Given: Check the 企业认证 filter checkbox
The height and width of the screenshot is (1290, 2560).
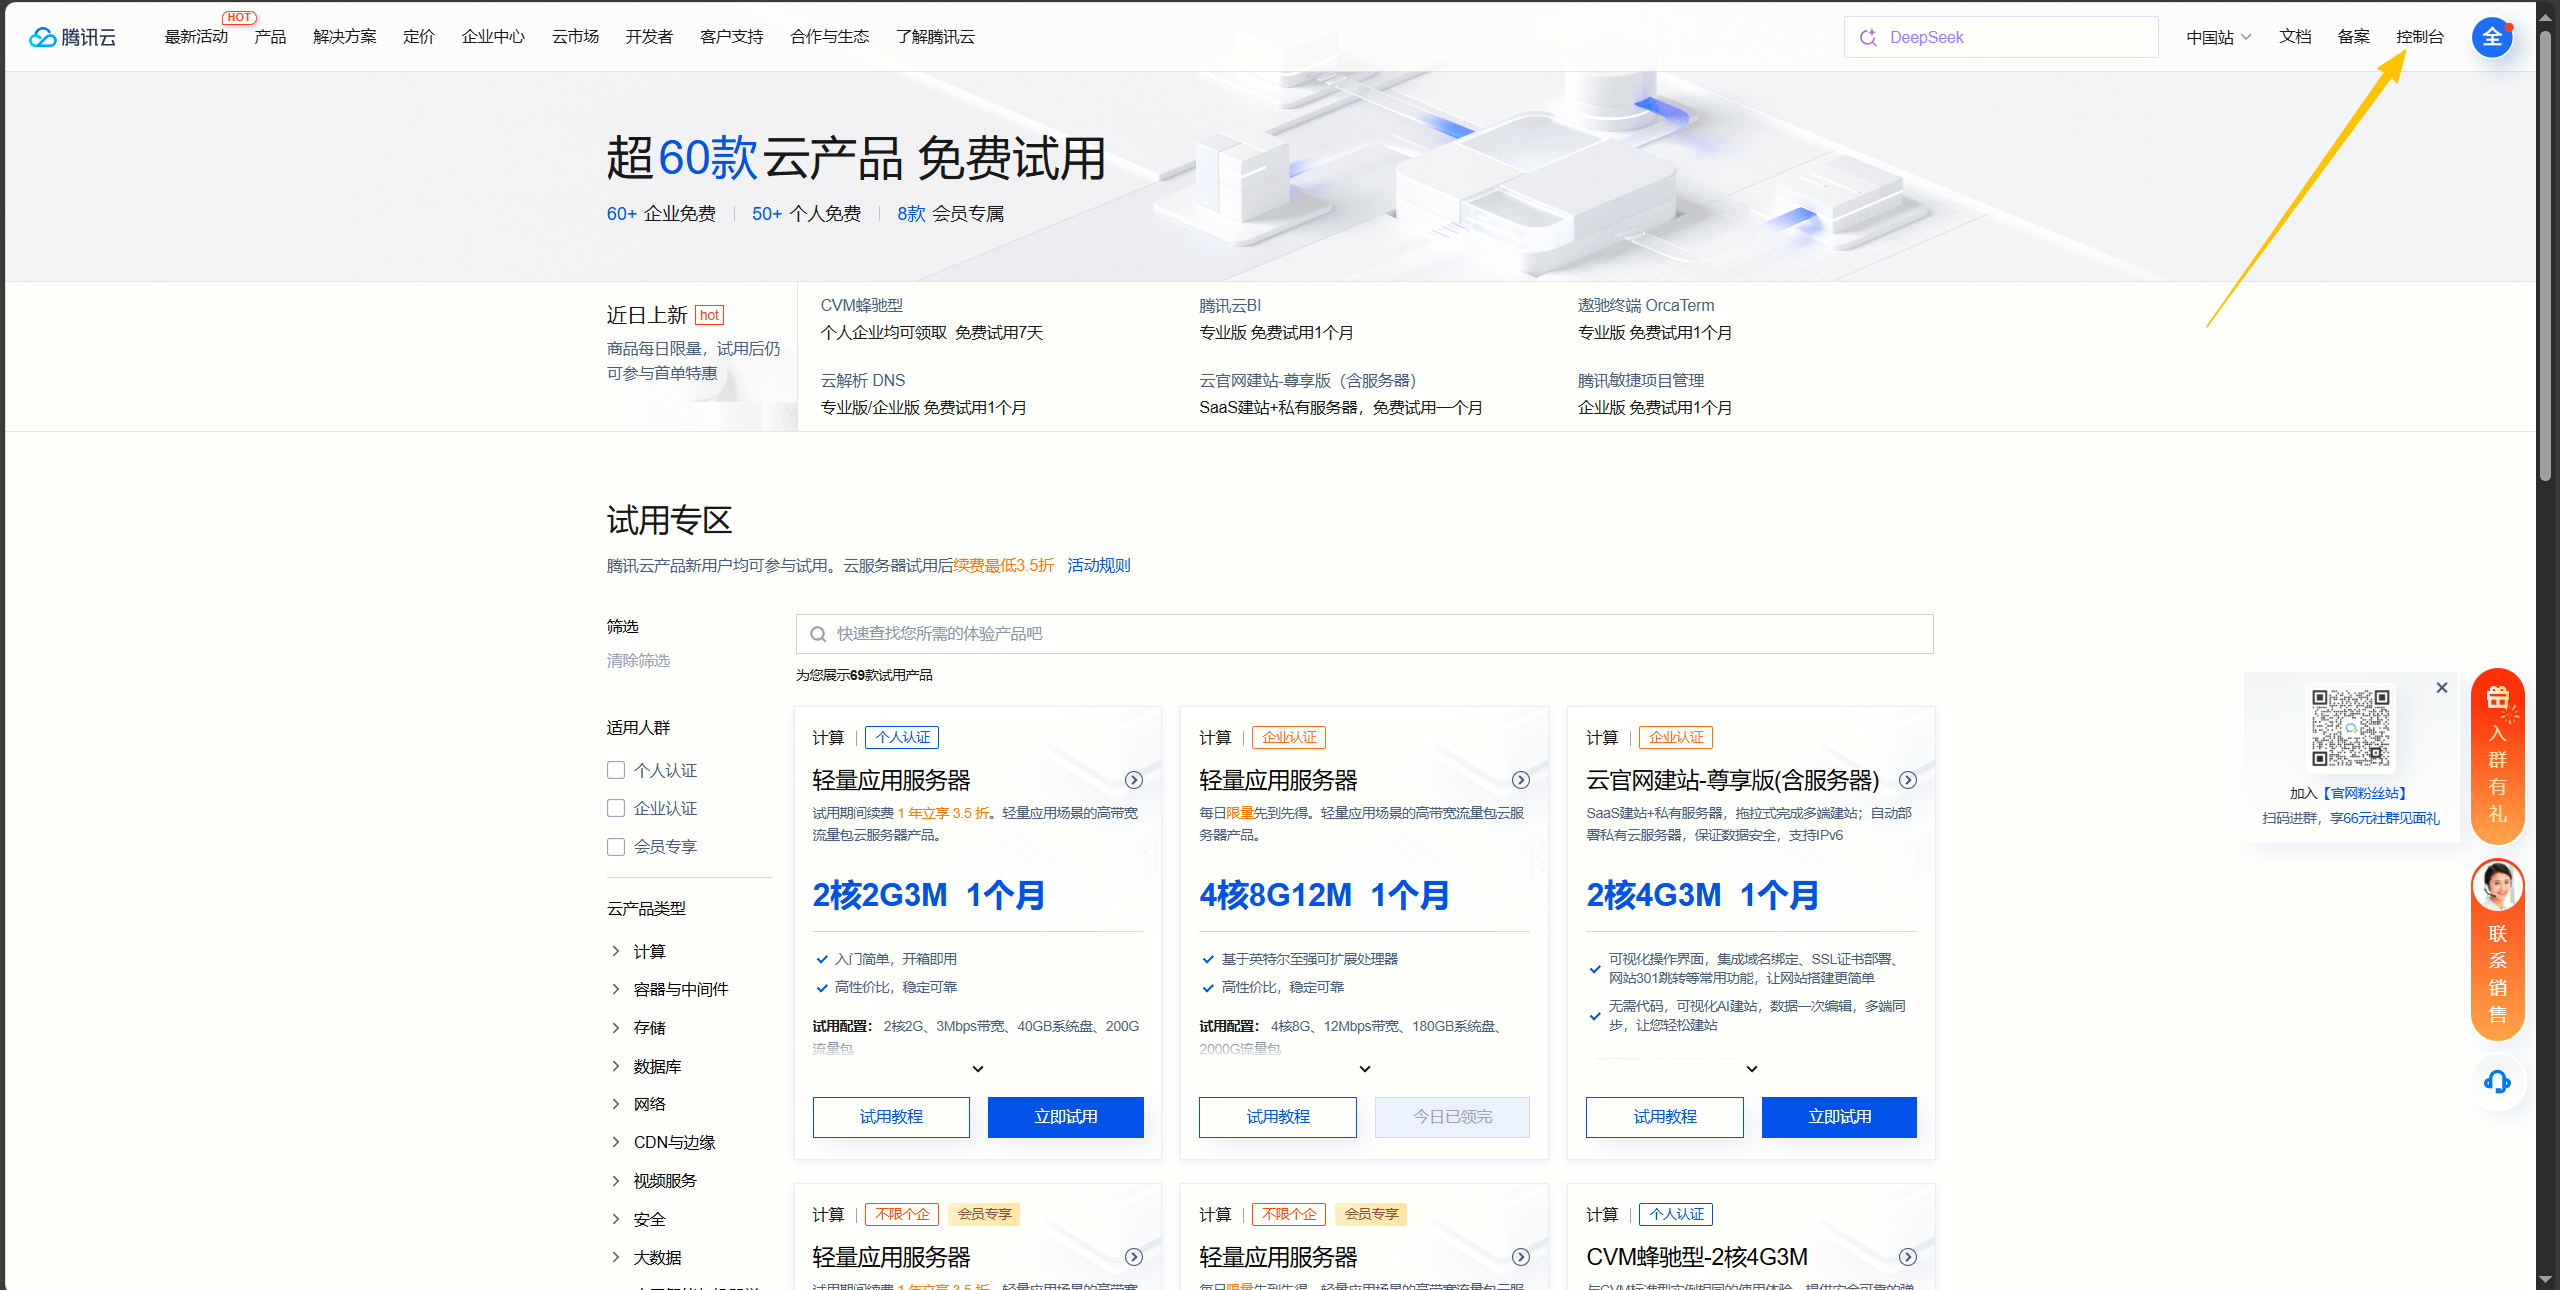Looking at the screenshot, I should coord(616,808).
